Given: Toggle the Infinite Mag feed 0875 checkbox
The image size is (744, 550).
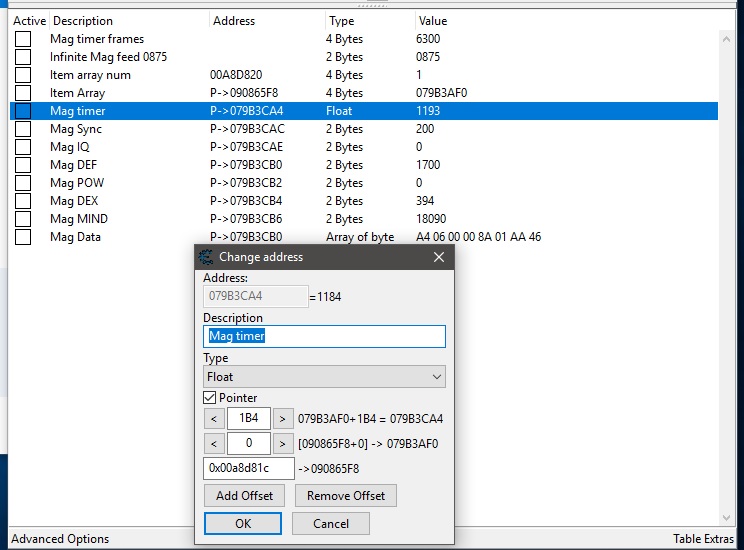Looking at the screenshot, I should point(23,57).
